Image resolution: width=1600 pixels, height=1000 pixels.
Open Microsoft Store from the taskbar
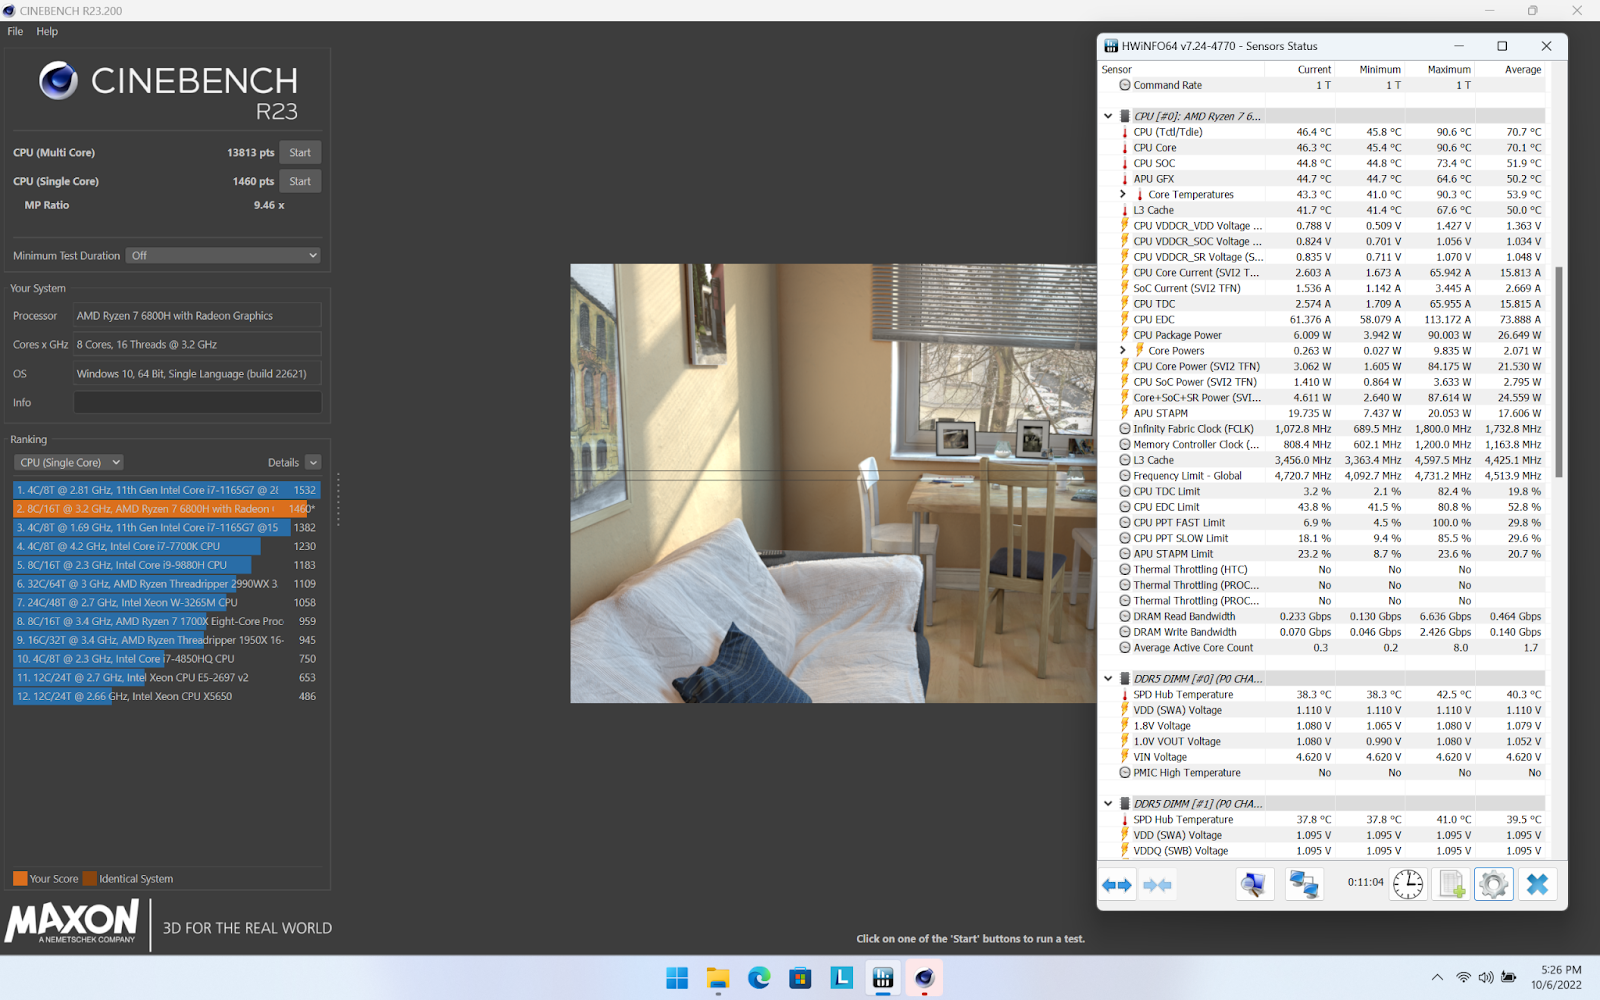coord(800,978)
